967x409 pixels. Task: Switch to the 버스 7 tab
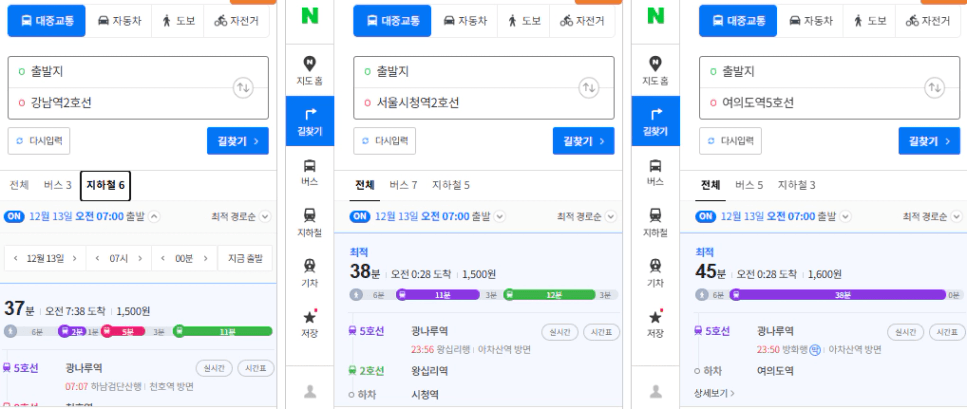(x=403, y=185)
